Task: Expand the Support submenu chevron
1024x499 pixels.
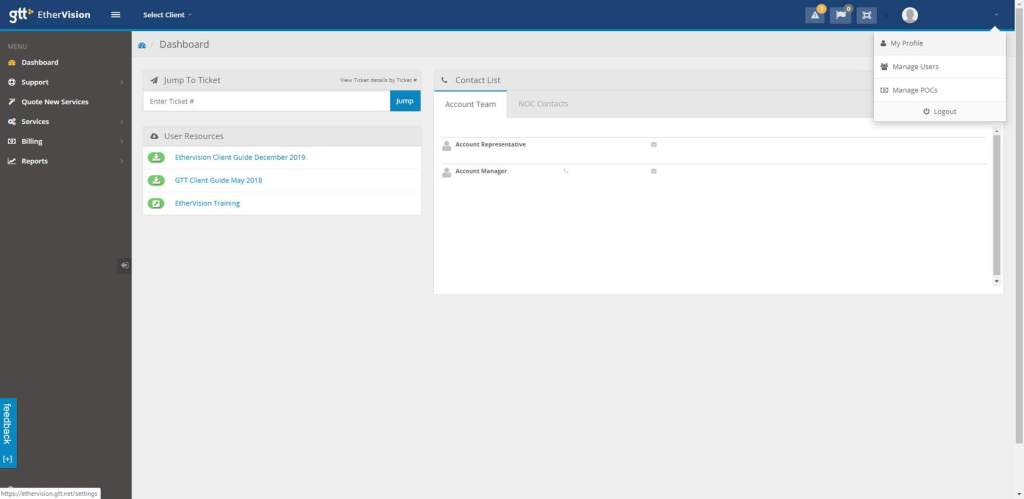Action: (121, 82)
